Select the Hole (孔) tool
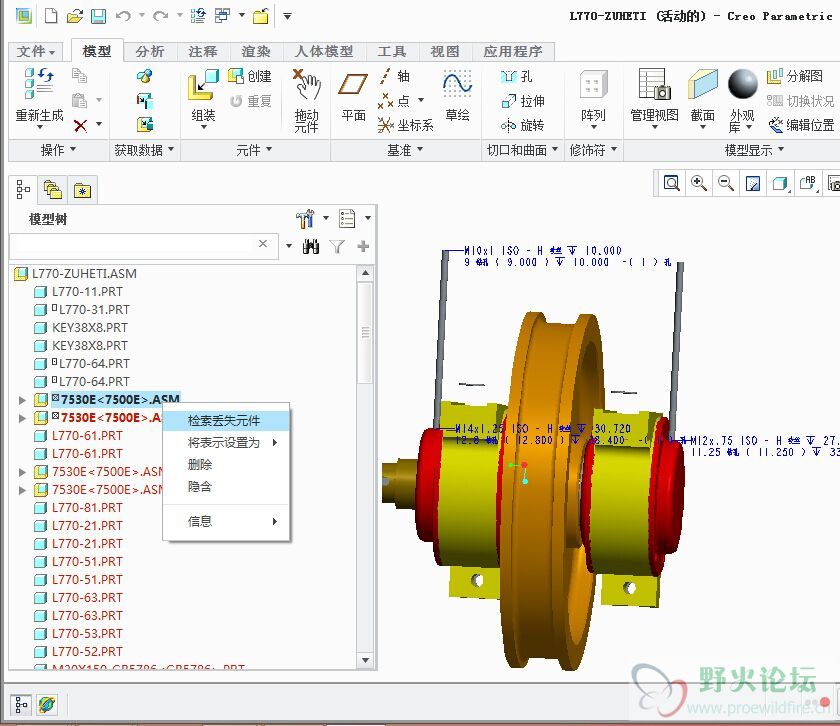Screen dimensions: 840x726 pos(516,76)
